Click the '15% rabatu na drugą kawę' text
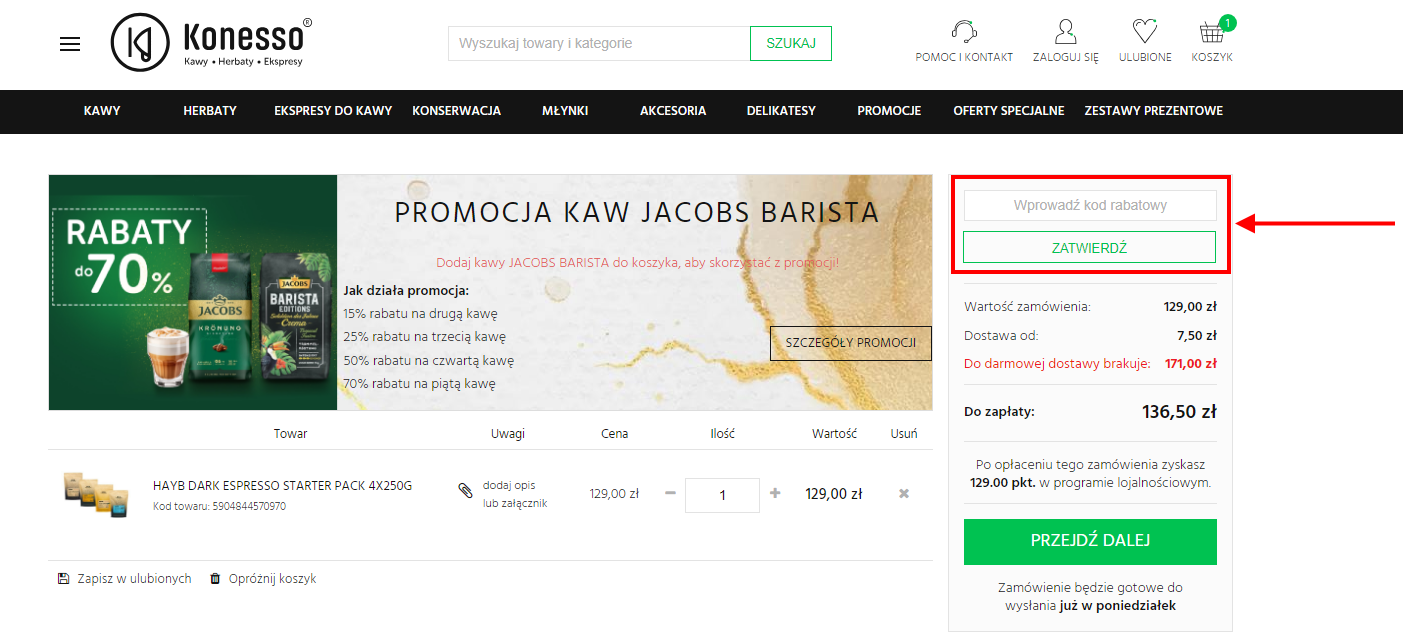This screenshot has width=1403, height=634. (x=420, y=313)
